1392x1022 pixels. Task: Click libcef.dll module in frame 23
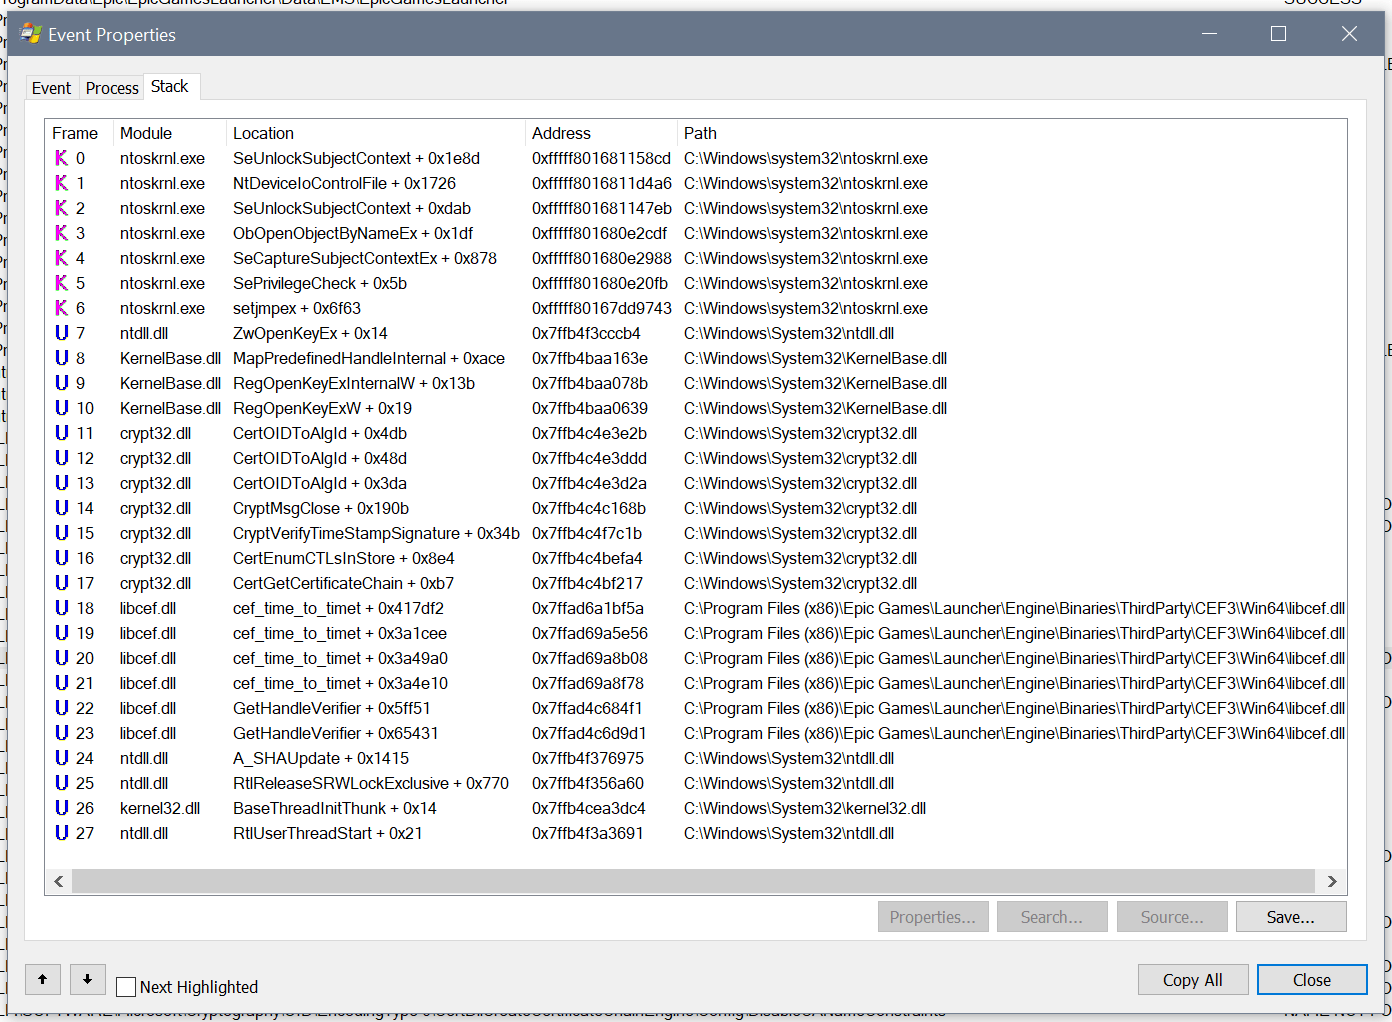point(148,733)
